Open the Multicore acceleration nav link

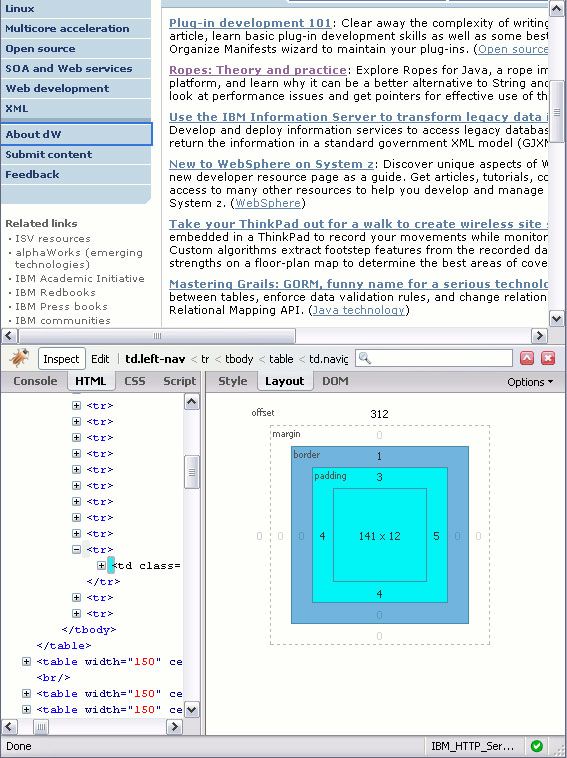click(x=67, y=29)
